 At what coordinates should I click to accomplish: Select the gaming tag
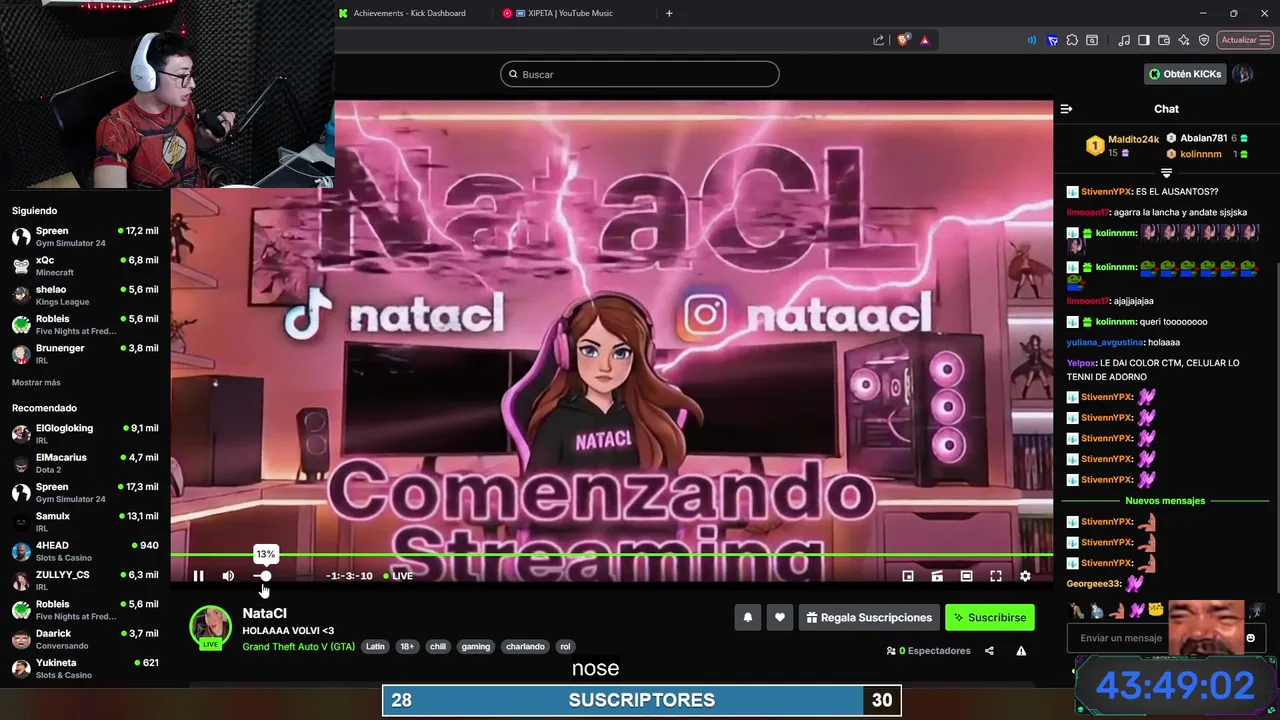pos(476,647)
